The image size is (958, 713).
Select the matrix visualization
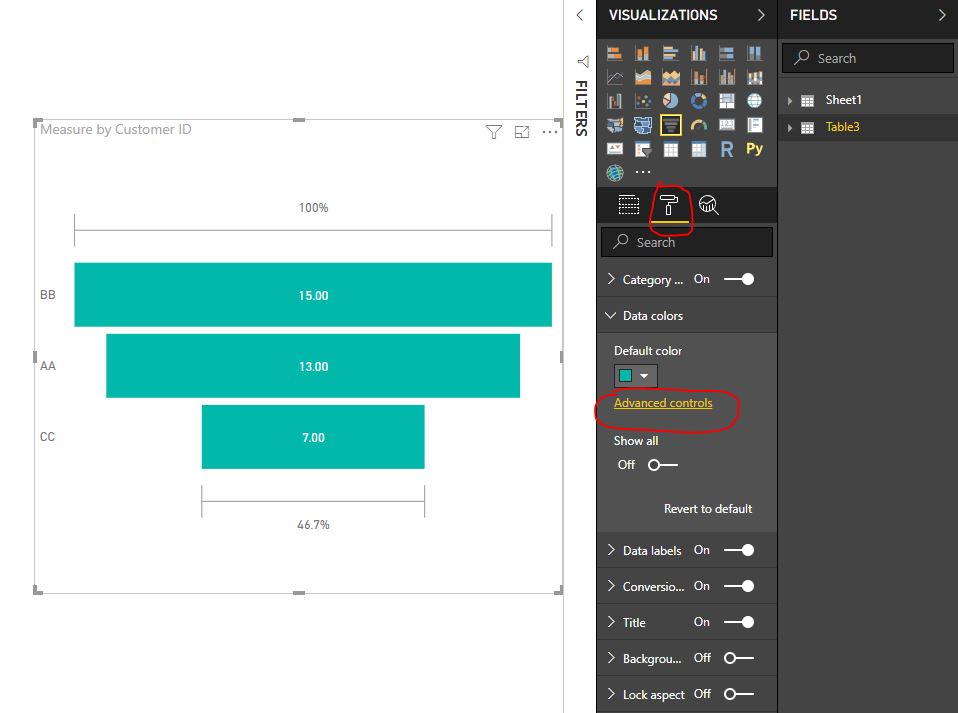698,149
